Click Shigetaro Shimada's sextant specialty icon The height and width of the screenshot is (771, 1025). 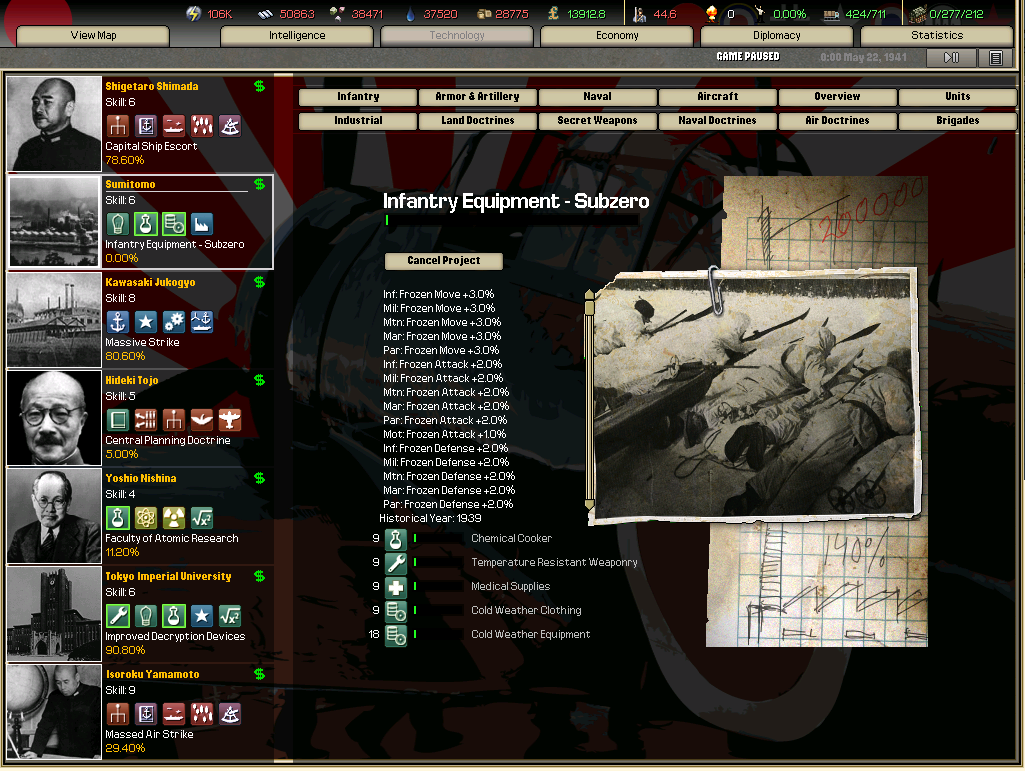pyautogui.click(x=230, y=126)
